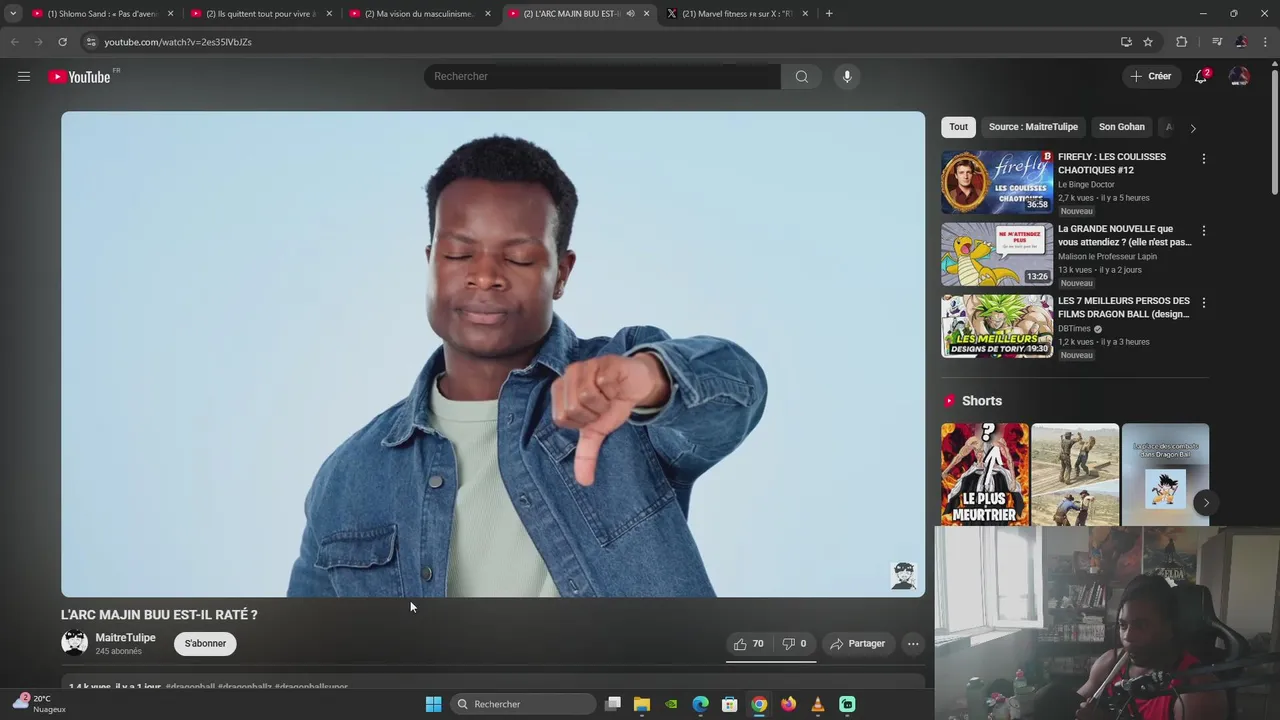Open the Windows Start menu
This screenshot has width=1280, height=720.
433,704
